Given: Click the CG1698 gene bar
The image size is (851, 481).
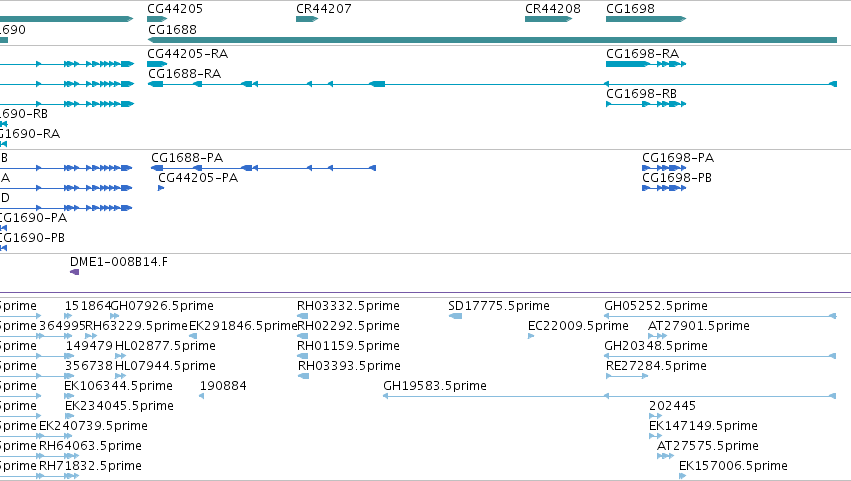Looking at the screenshot, I should [x=646, y=19].
